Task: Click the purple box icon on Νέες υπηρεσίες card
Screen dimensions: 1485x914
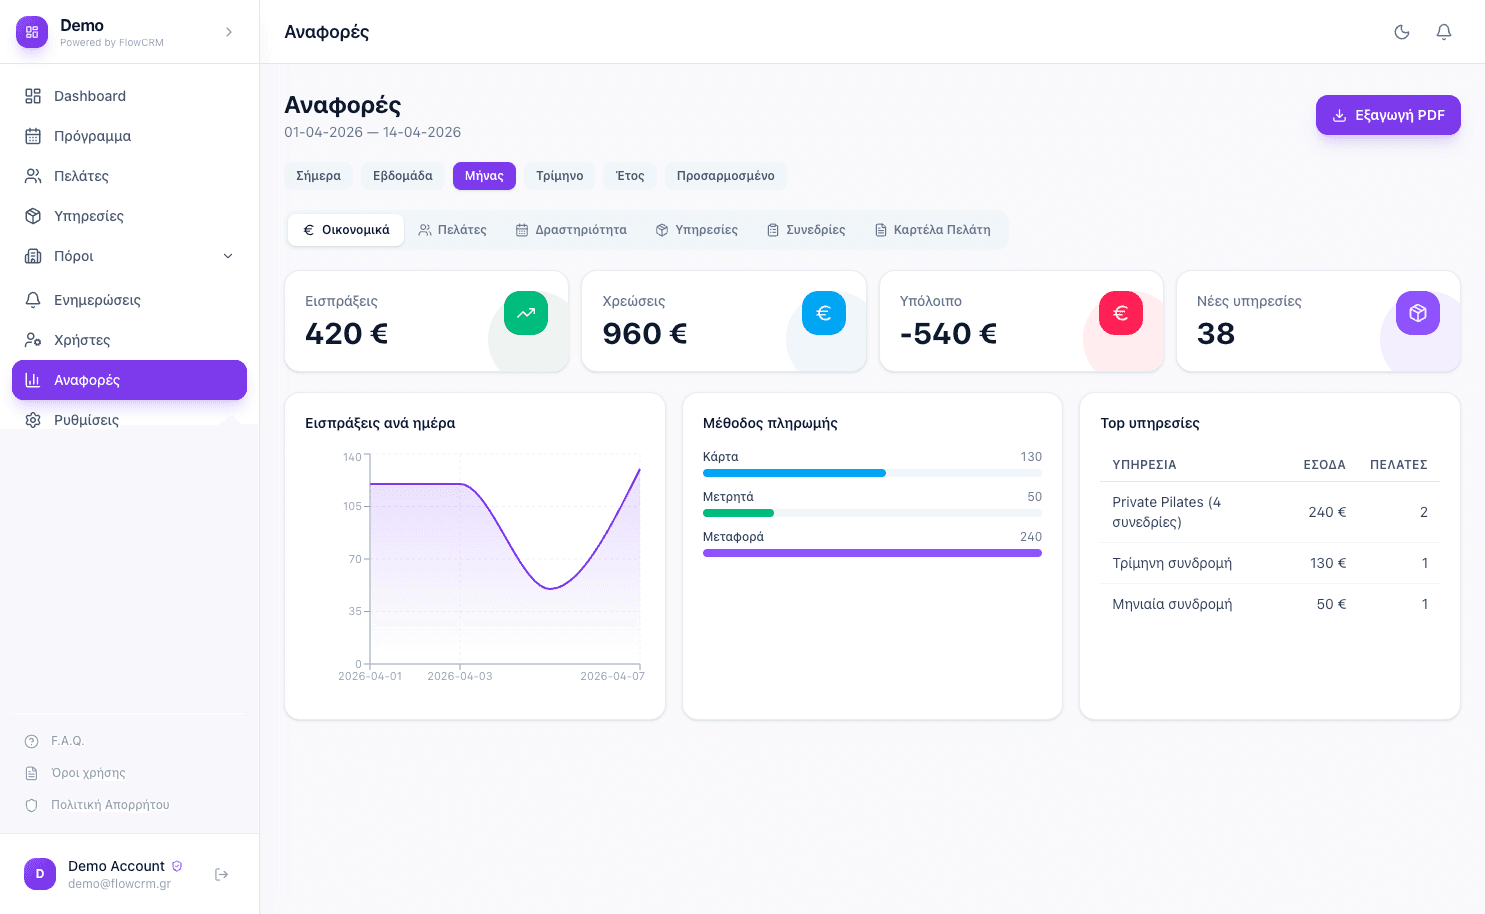Action: pyautogui.click(x=1418, y=313)
